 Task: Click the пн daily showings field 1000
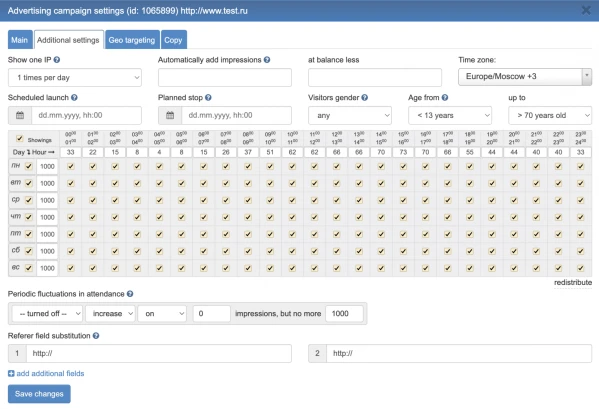click(x=47, y=166)
